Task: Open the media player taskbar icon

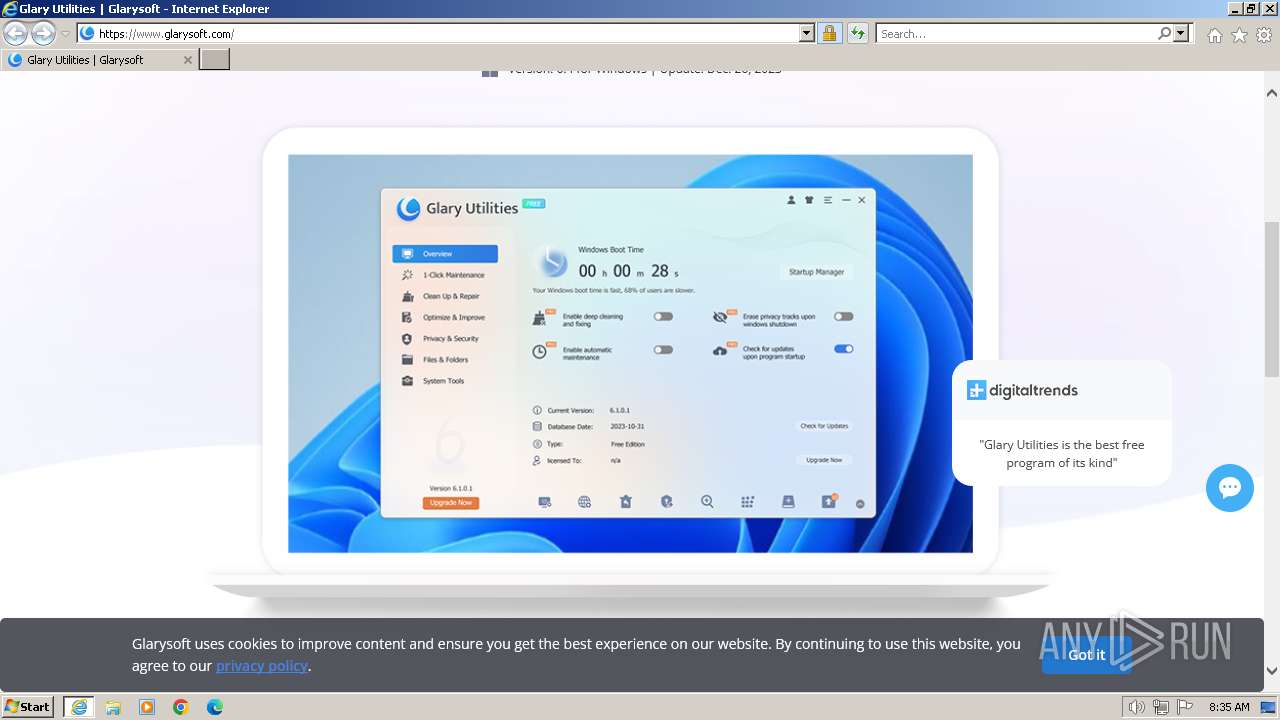Action: 147,707
